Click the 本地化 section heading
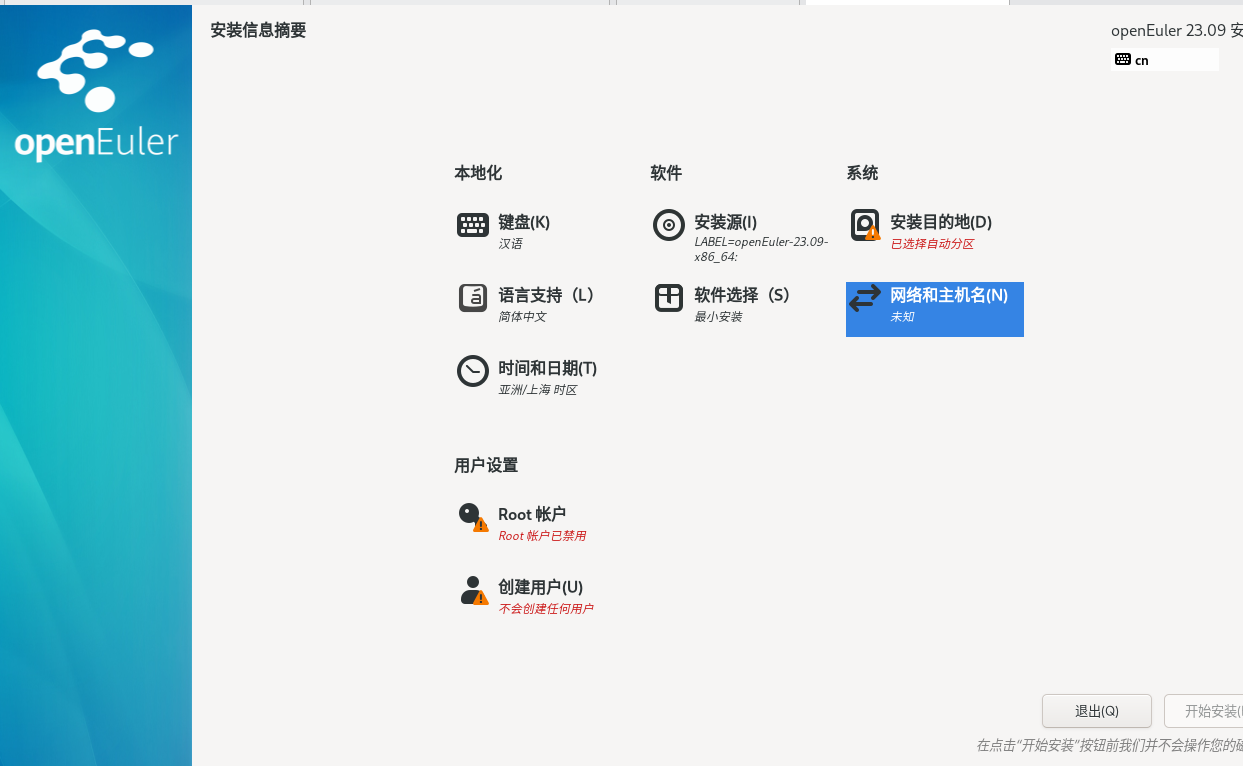 (x=478, y=173)
